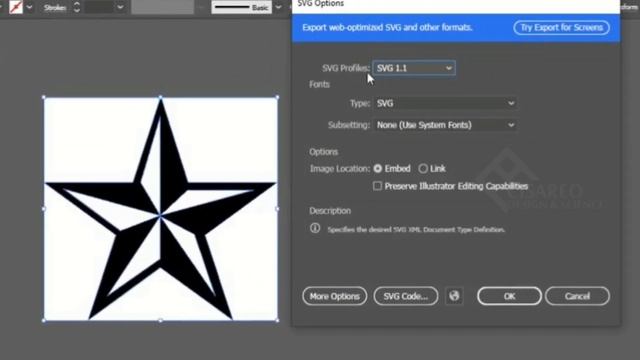The height and width of the screenshot is (360, 640).
Task: Open the SVG Profiles dropdown
Action: tap(414, 68)
